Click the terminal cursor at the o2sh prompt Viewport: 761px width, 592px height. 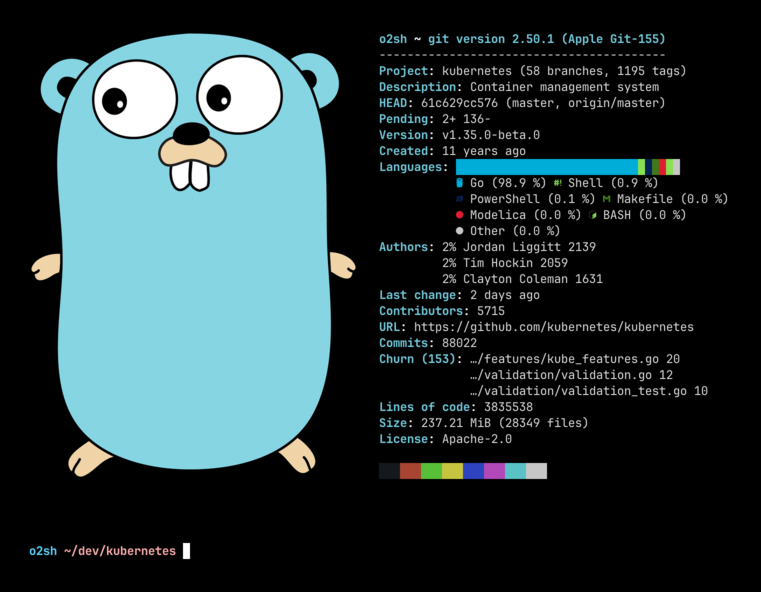[x=186, y=551]
